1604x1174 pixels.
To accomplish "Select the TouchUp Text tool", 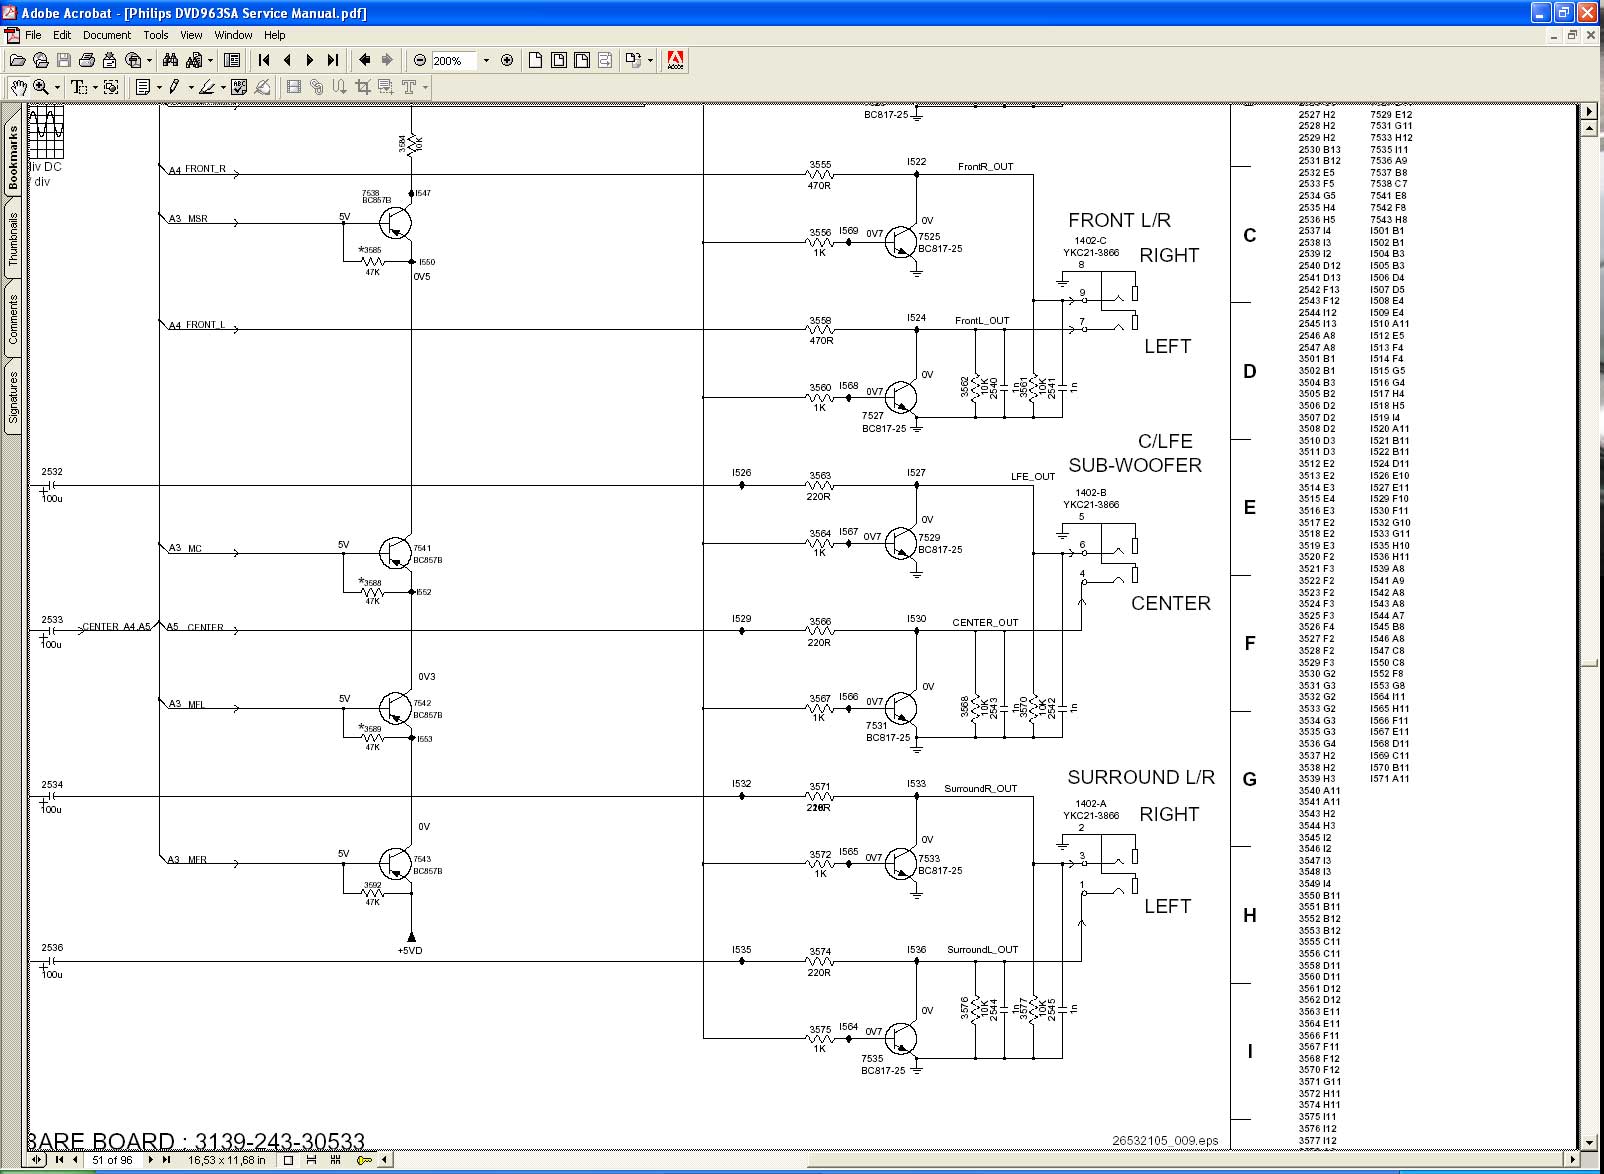I will tap(408, 87).
